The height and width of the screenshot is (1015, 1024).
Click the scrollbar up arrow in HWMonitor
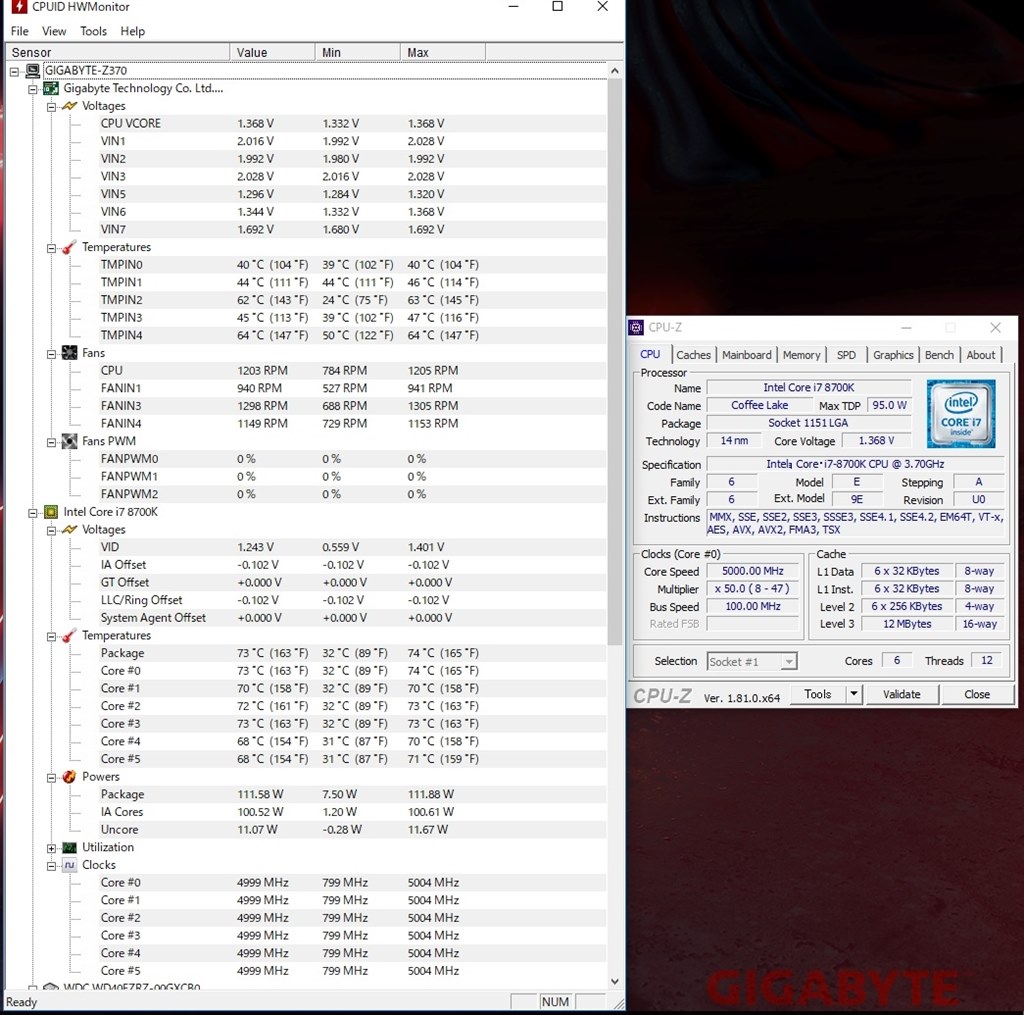pos(615,71)
